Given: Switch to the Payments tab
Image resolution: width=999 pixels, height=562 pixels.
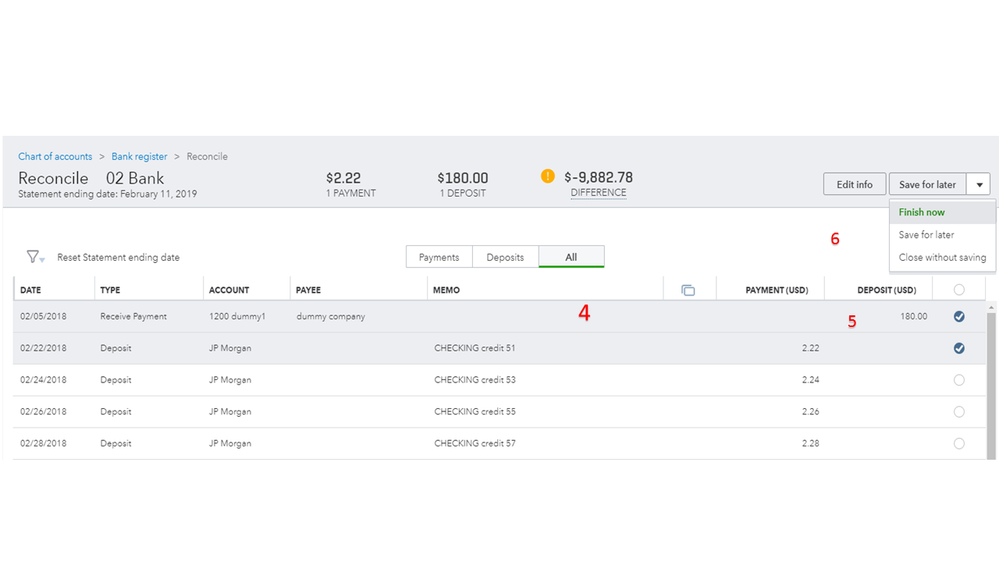Looking at the screenshot, I should tap(439, 257).
